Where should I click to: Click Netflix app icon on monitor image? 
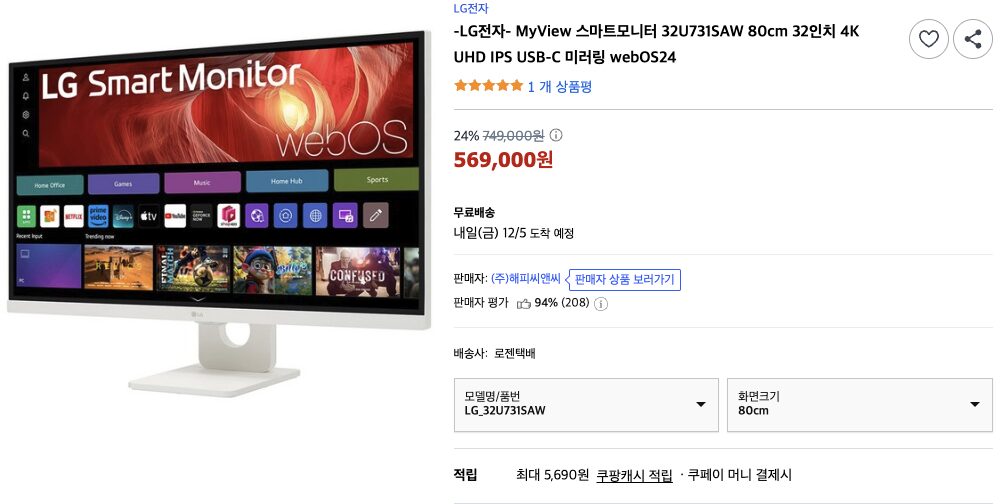coord(73,216)
